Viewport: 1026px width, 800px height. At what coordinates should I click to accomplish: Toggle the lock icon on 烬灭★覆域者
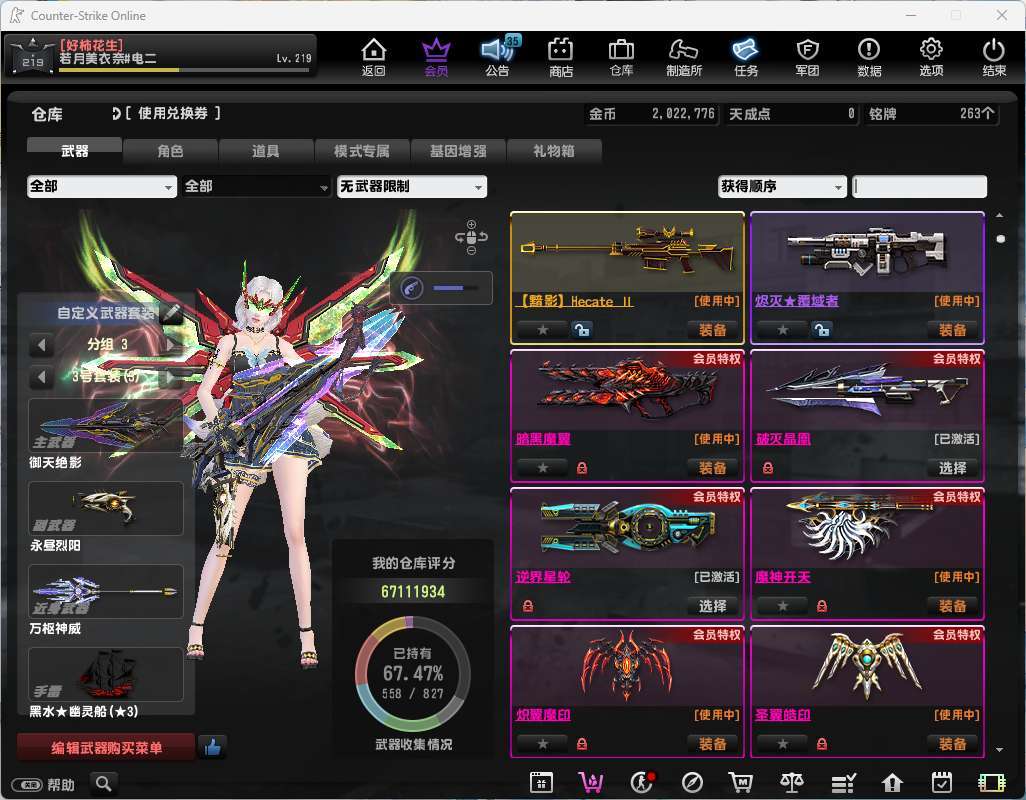(821, 330)
